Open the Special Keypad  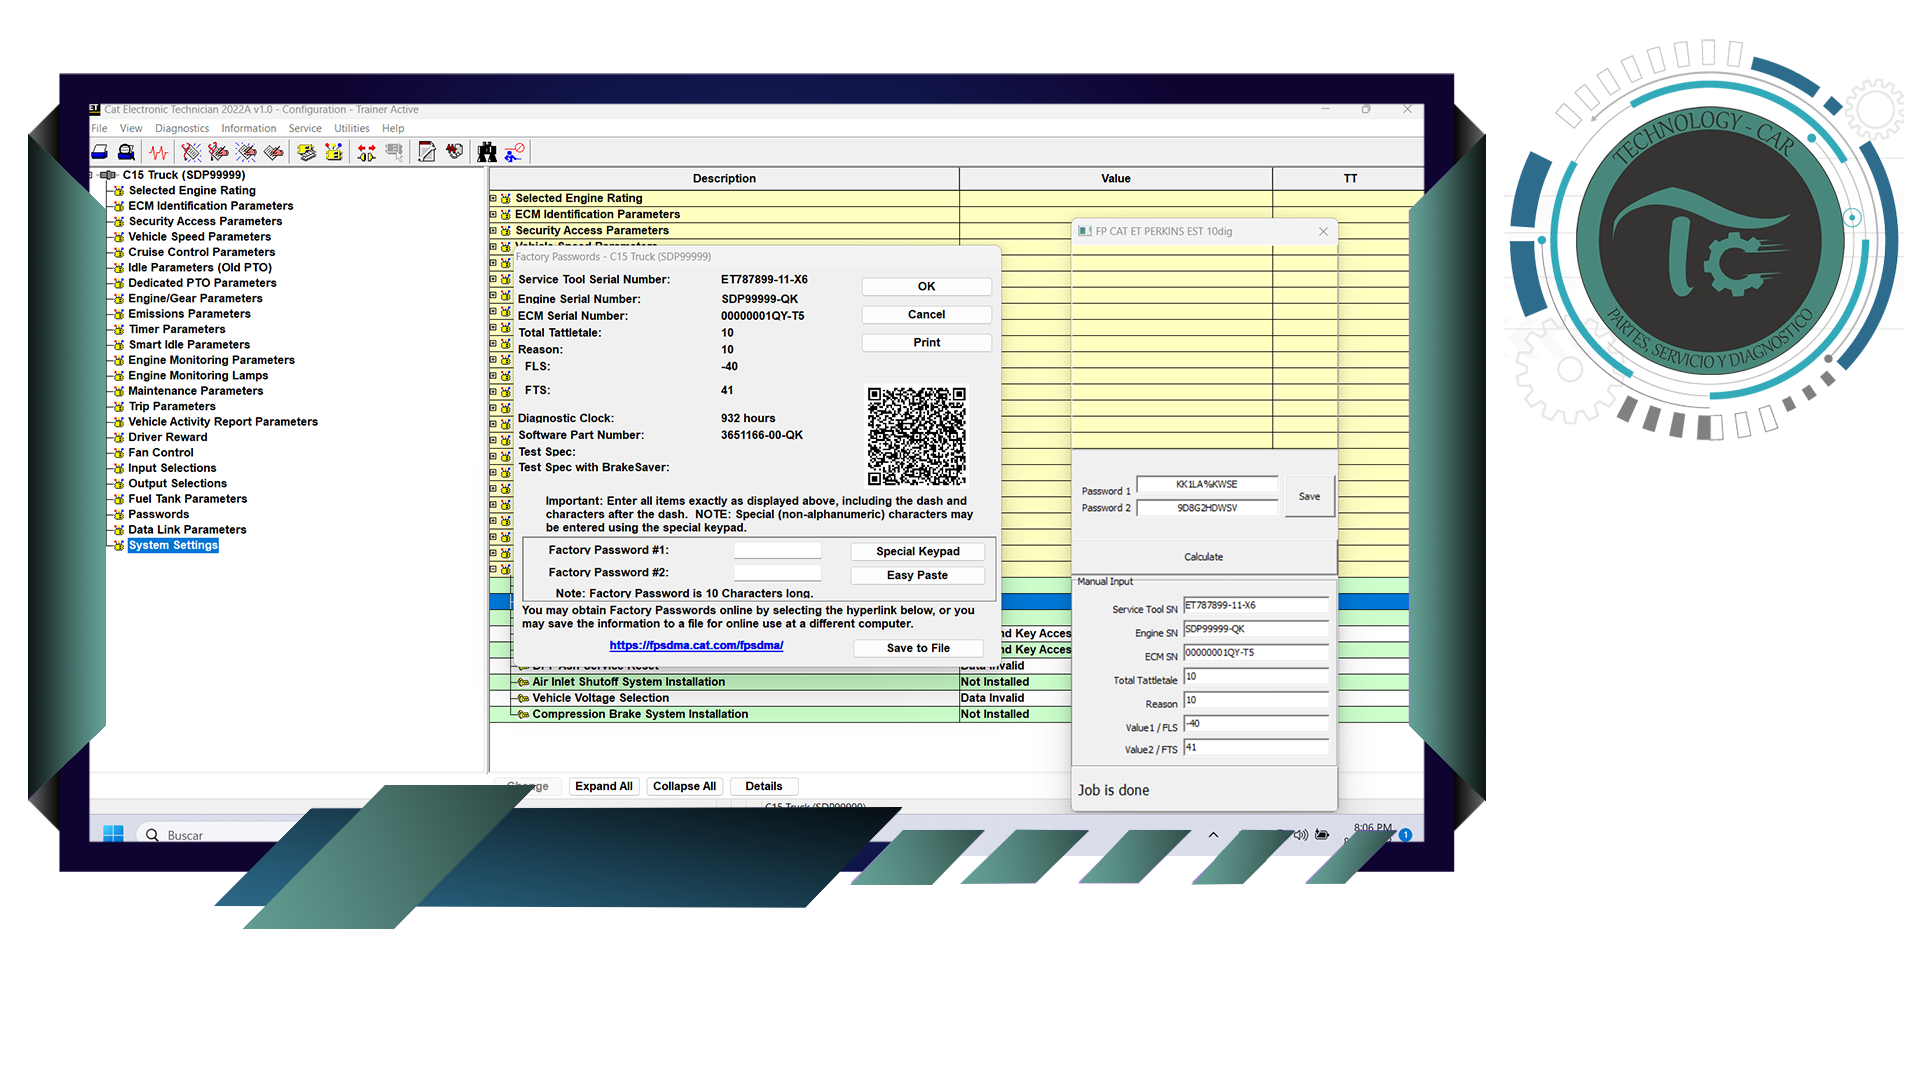[918, 551]
